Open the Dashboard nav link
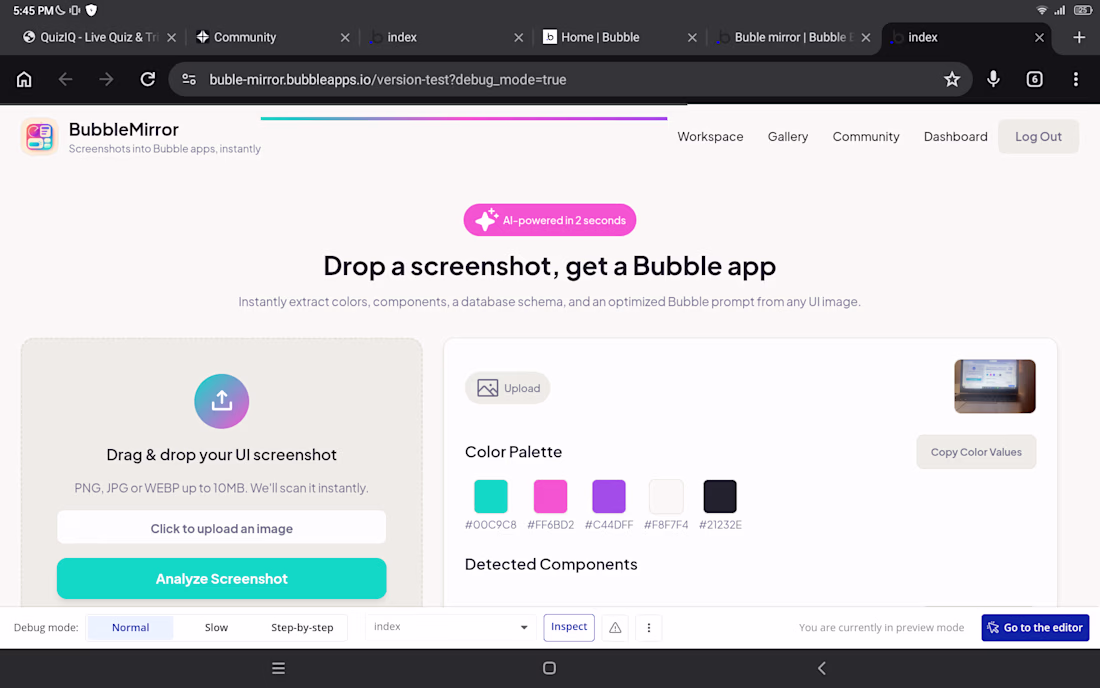This screenshot has height=688, width=1100. click(955, 137)
